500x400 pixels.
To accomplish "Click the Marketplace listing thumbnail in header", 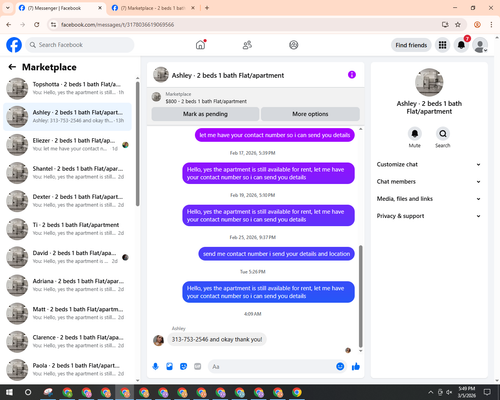I will (x=156, y=97).
